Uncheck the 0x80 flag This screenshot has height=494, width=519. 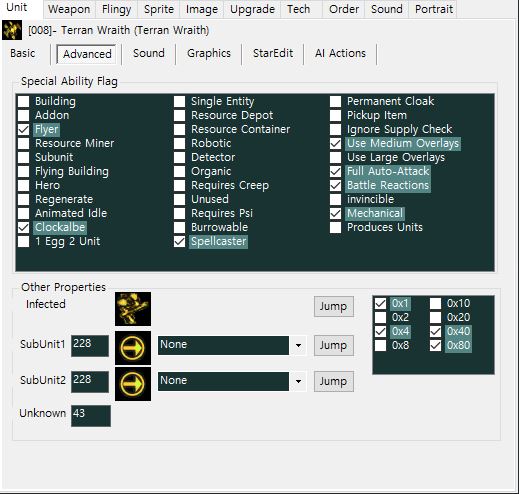pos(436,346)
